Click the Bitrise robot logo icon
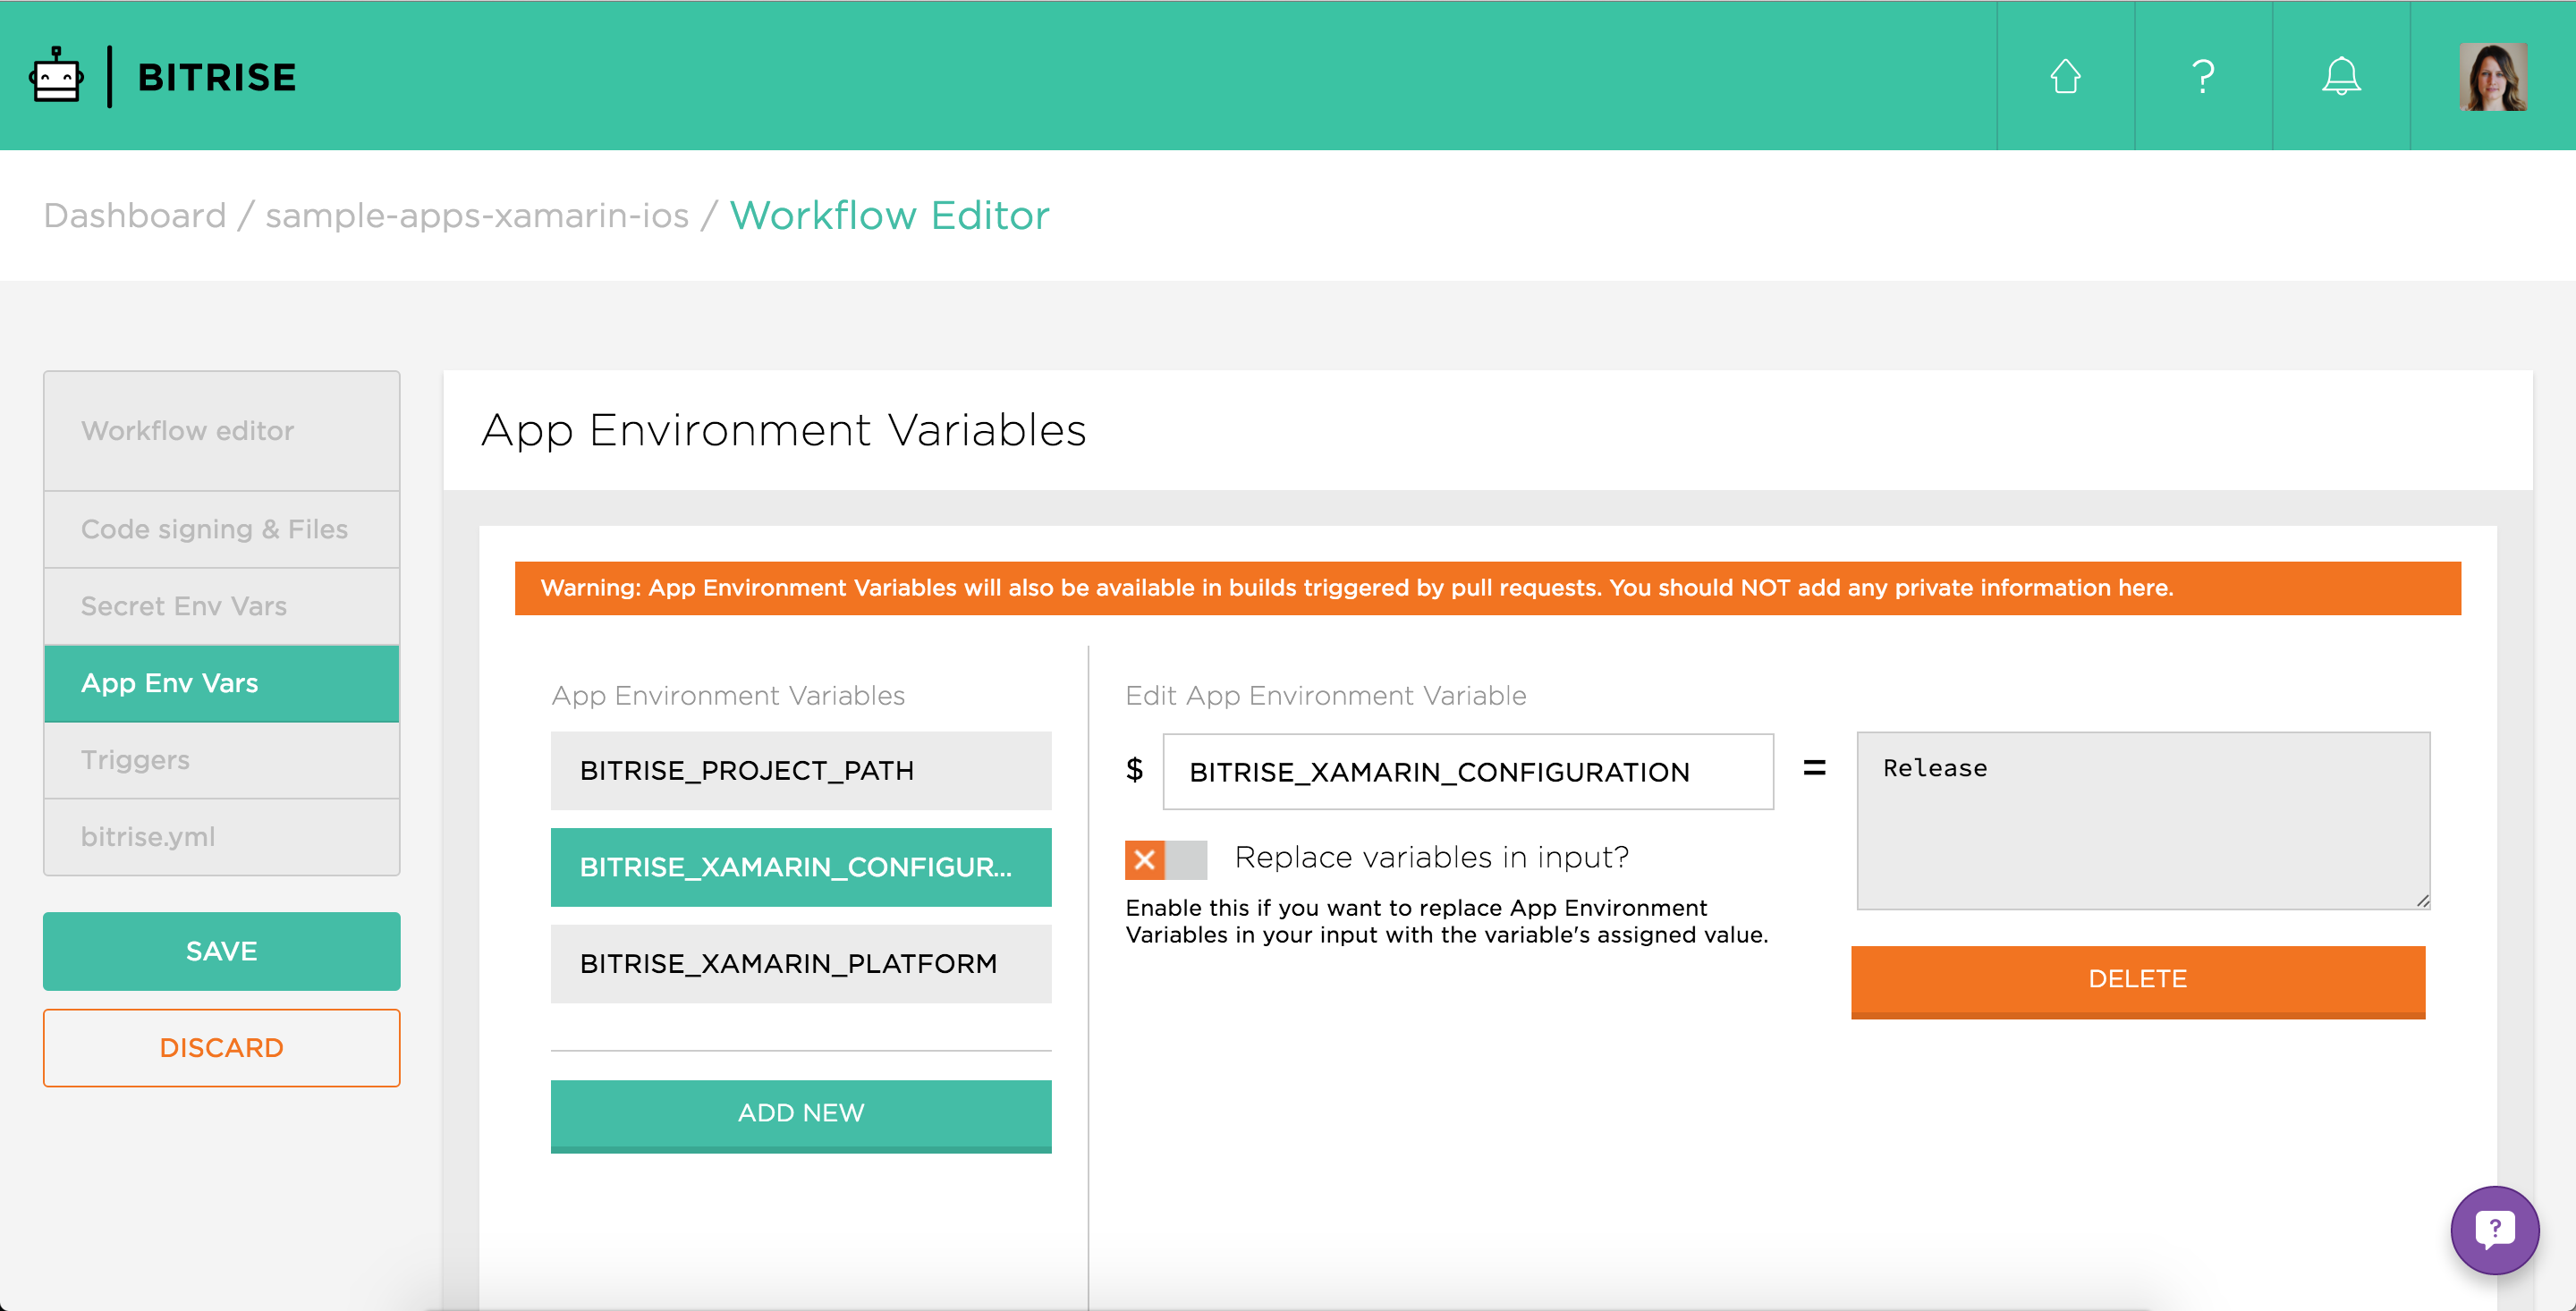Image resolution: width=2576 pixels, height=1311 pixels. (x=56, y=76)
